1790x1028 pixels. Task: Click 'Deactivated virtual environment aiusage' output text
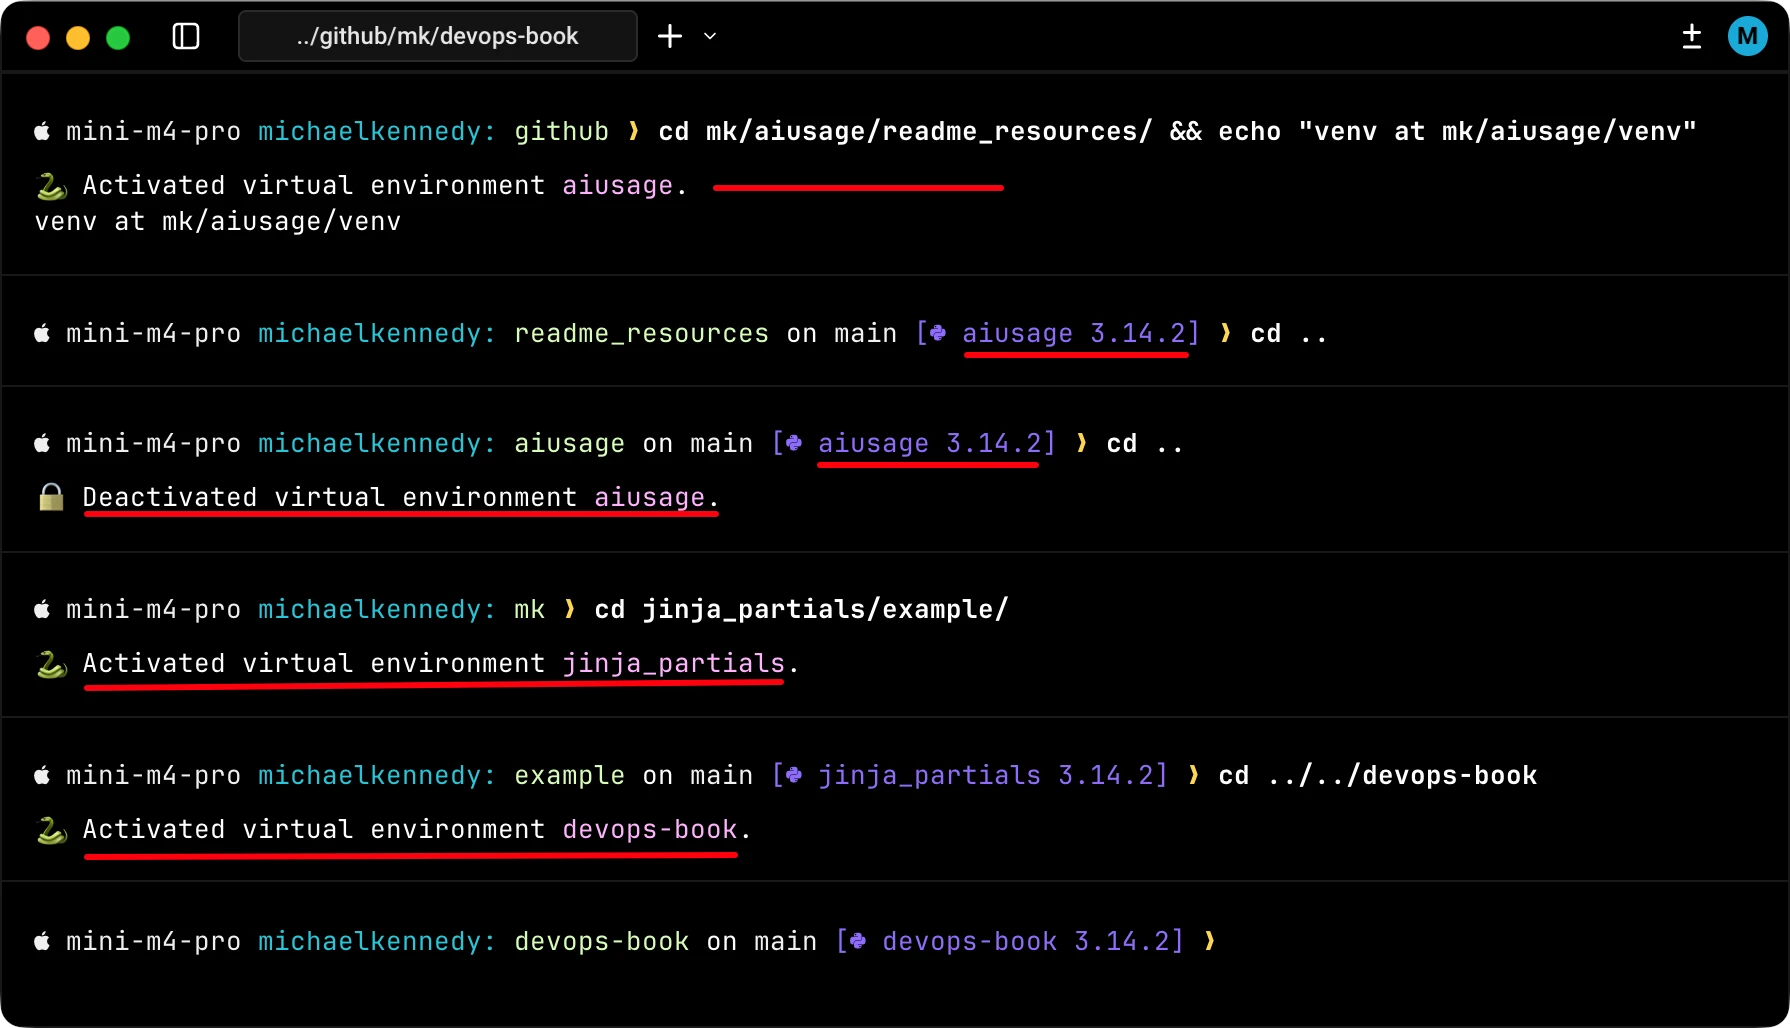400,497
